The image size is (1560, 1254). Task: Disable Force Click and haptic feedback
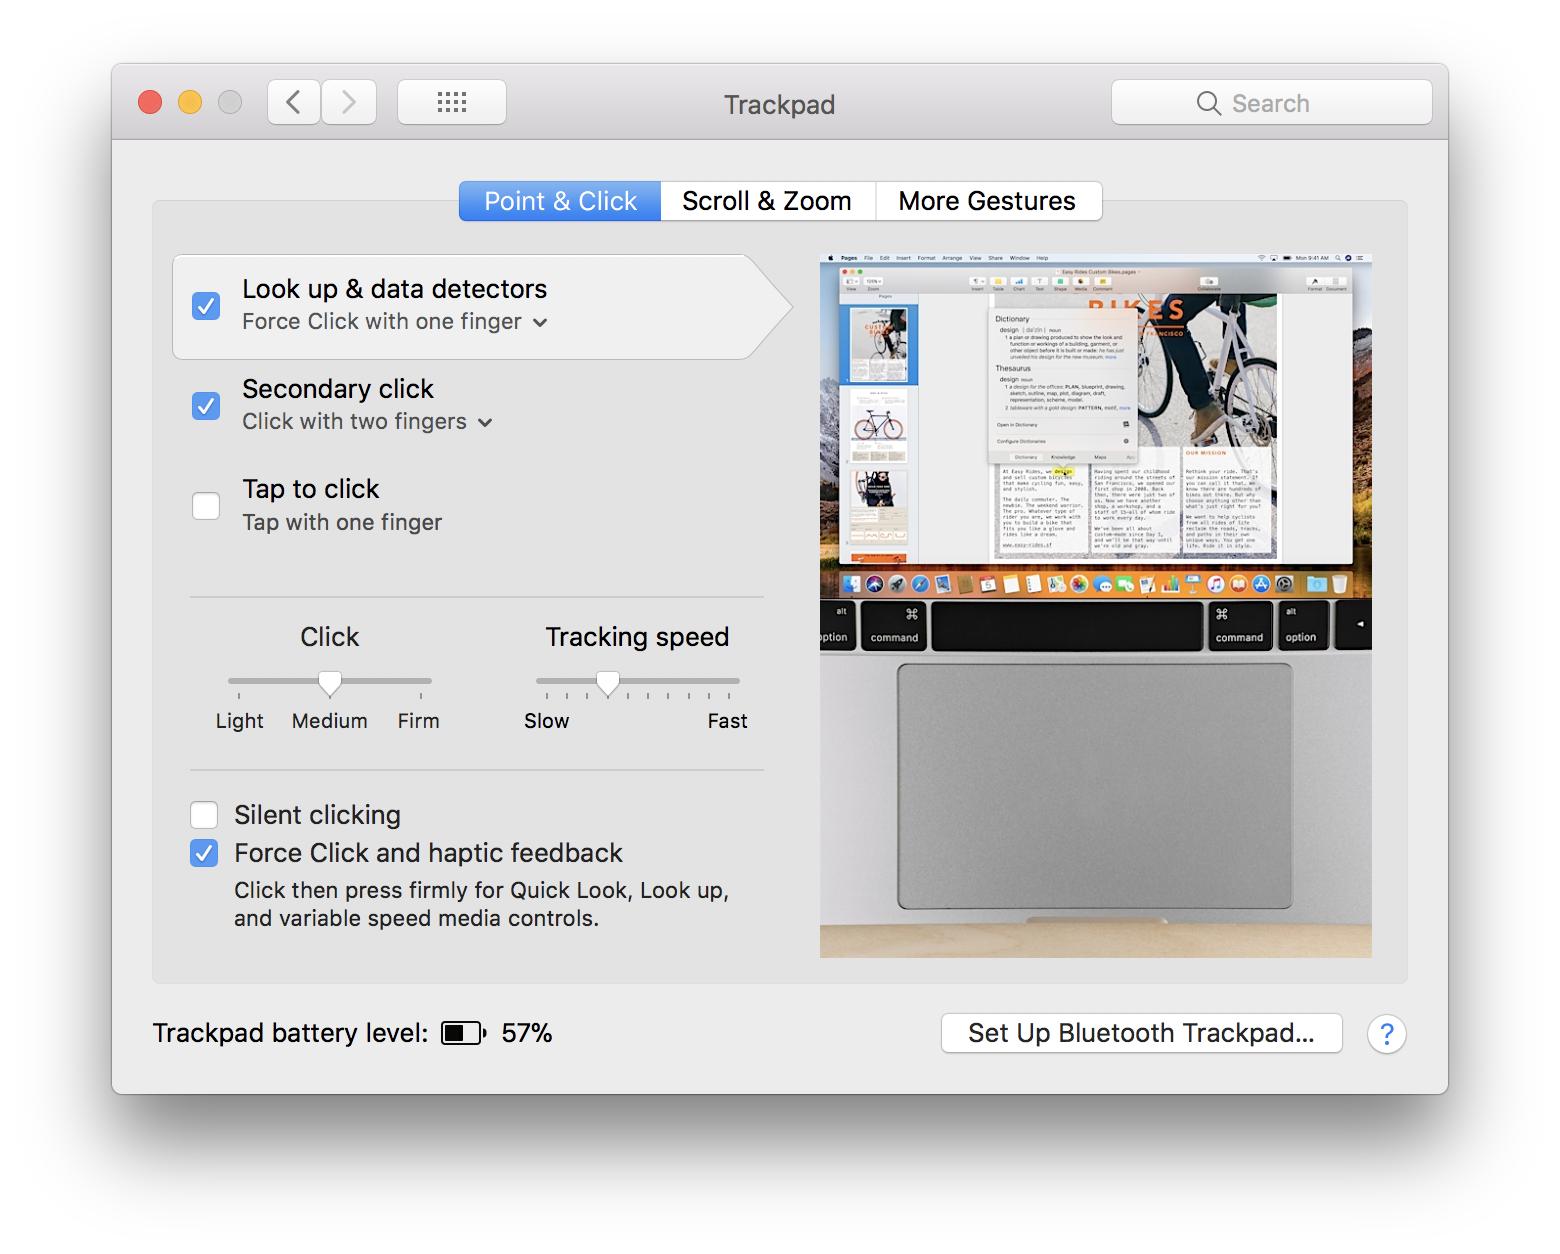(204, 853)
